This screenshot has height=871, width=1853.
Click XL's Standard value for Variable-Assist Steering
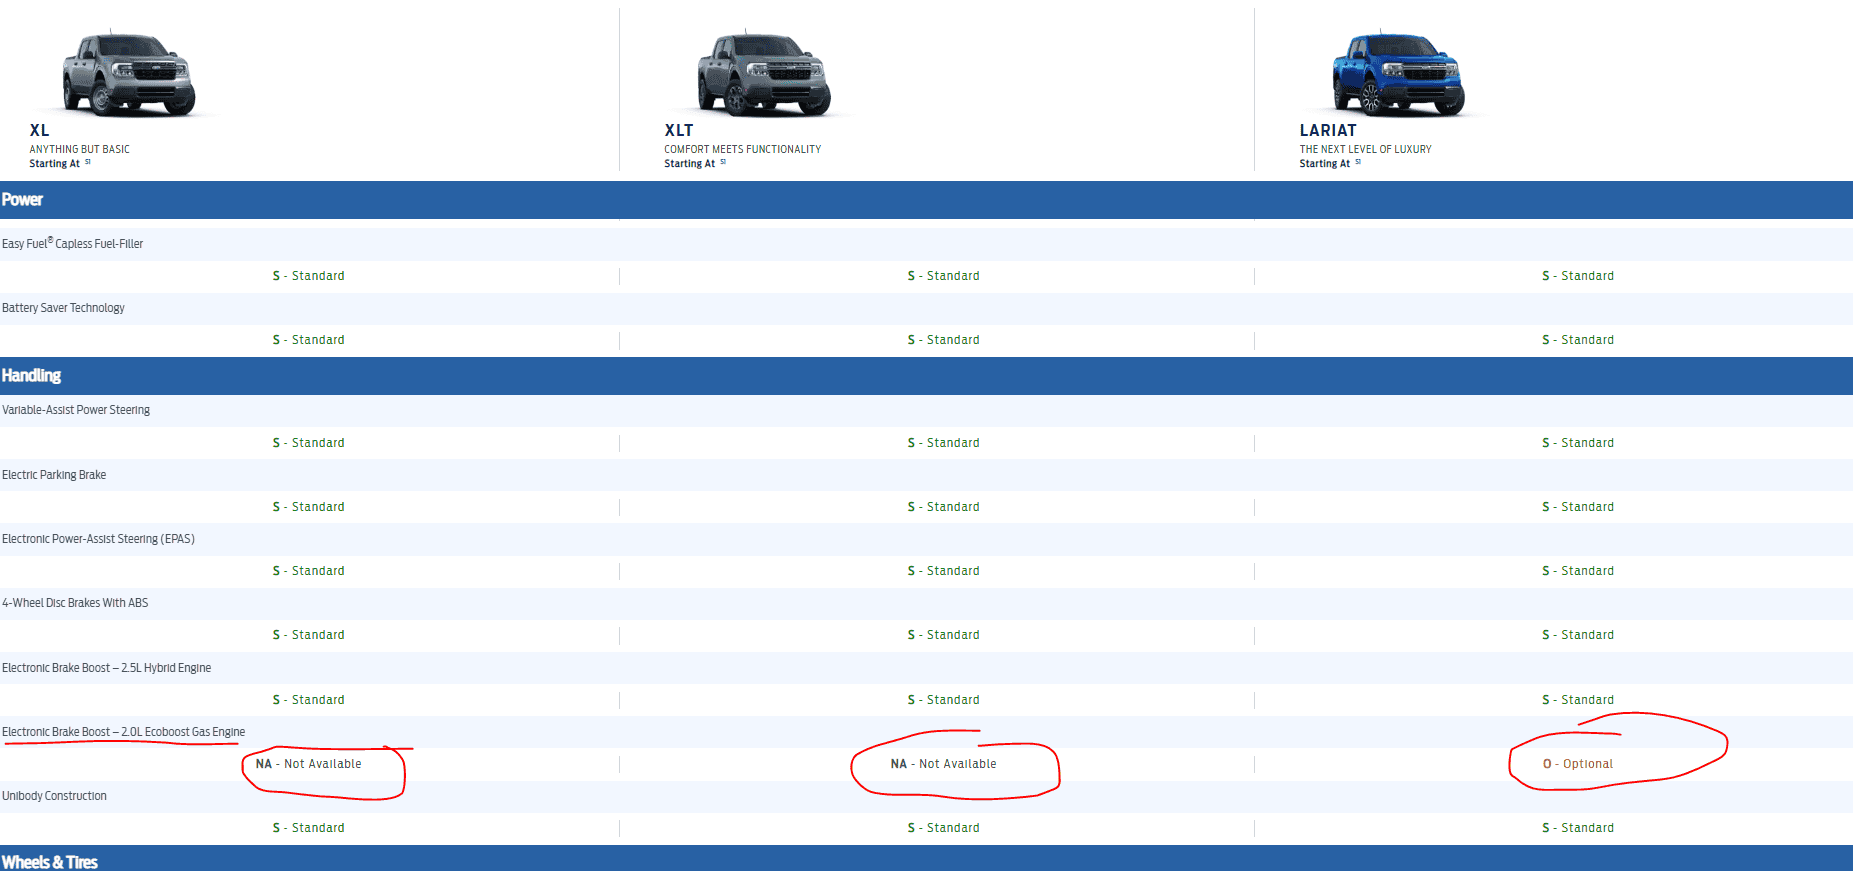(308, 443)
